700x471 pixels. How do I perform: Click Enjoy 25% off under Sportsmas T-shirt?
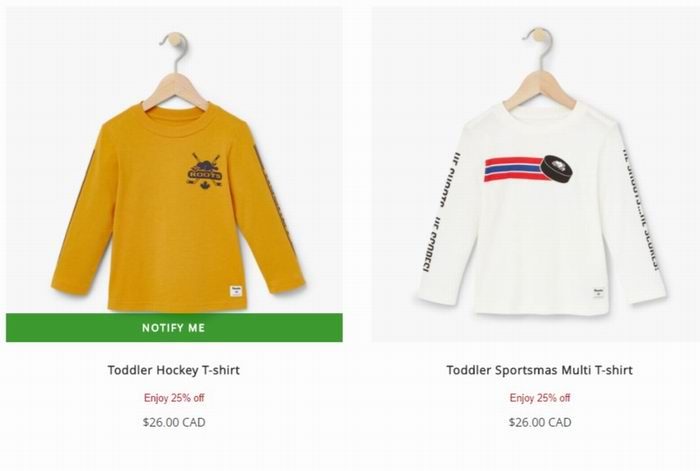point(540,398)
